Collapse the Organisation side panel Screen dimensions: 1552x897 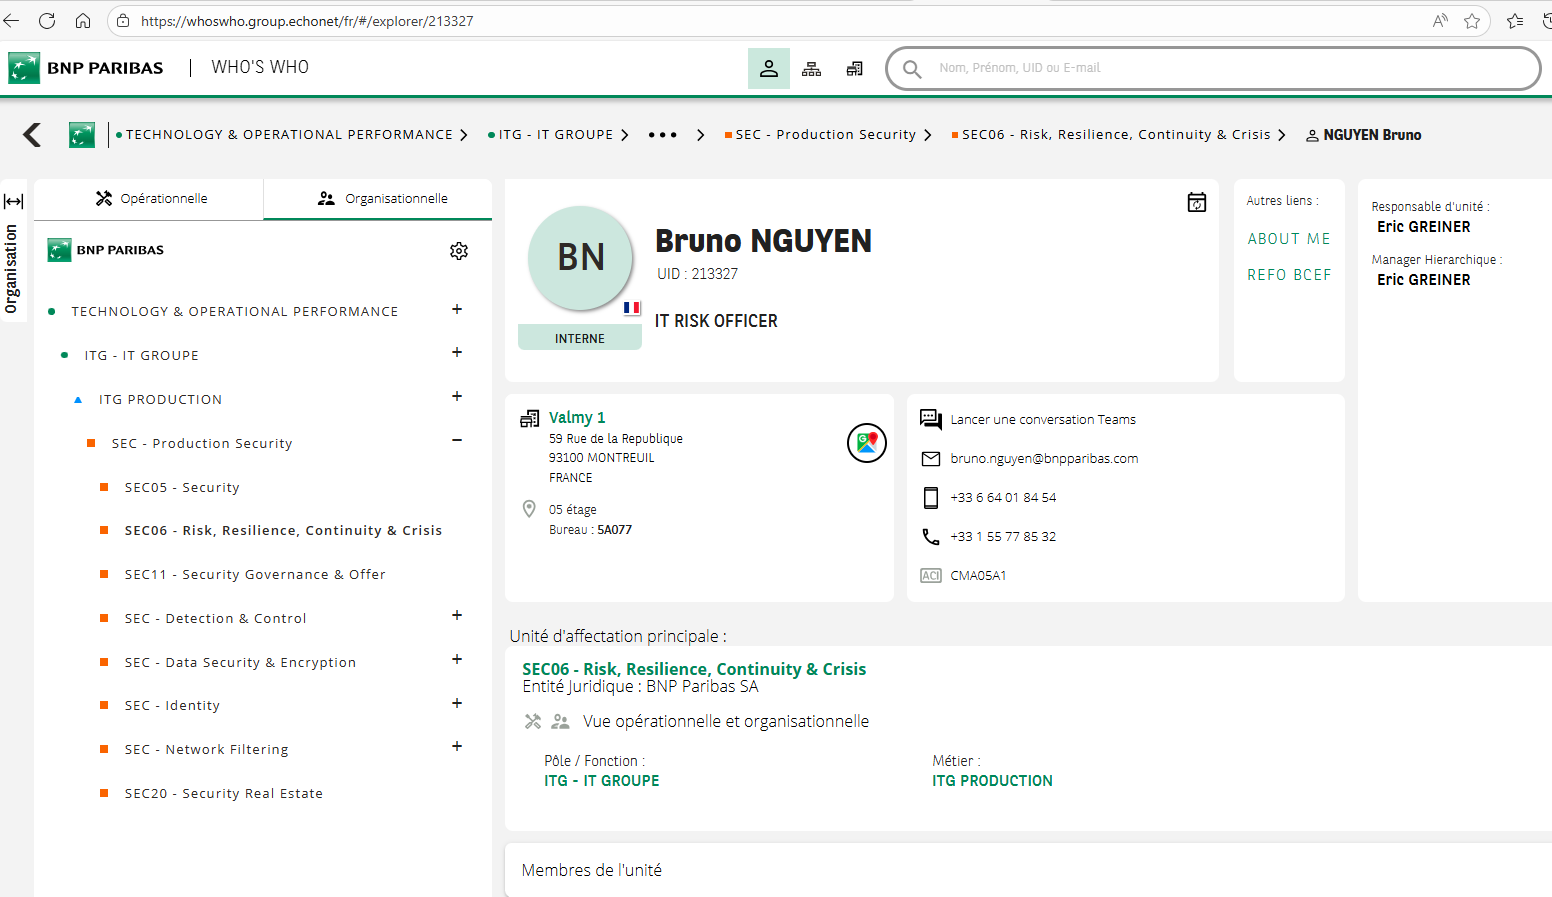(14, 201)
